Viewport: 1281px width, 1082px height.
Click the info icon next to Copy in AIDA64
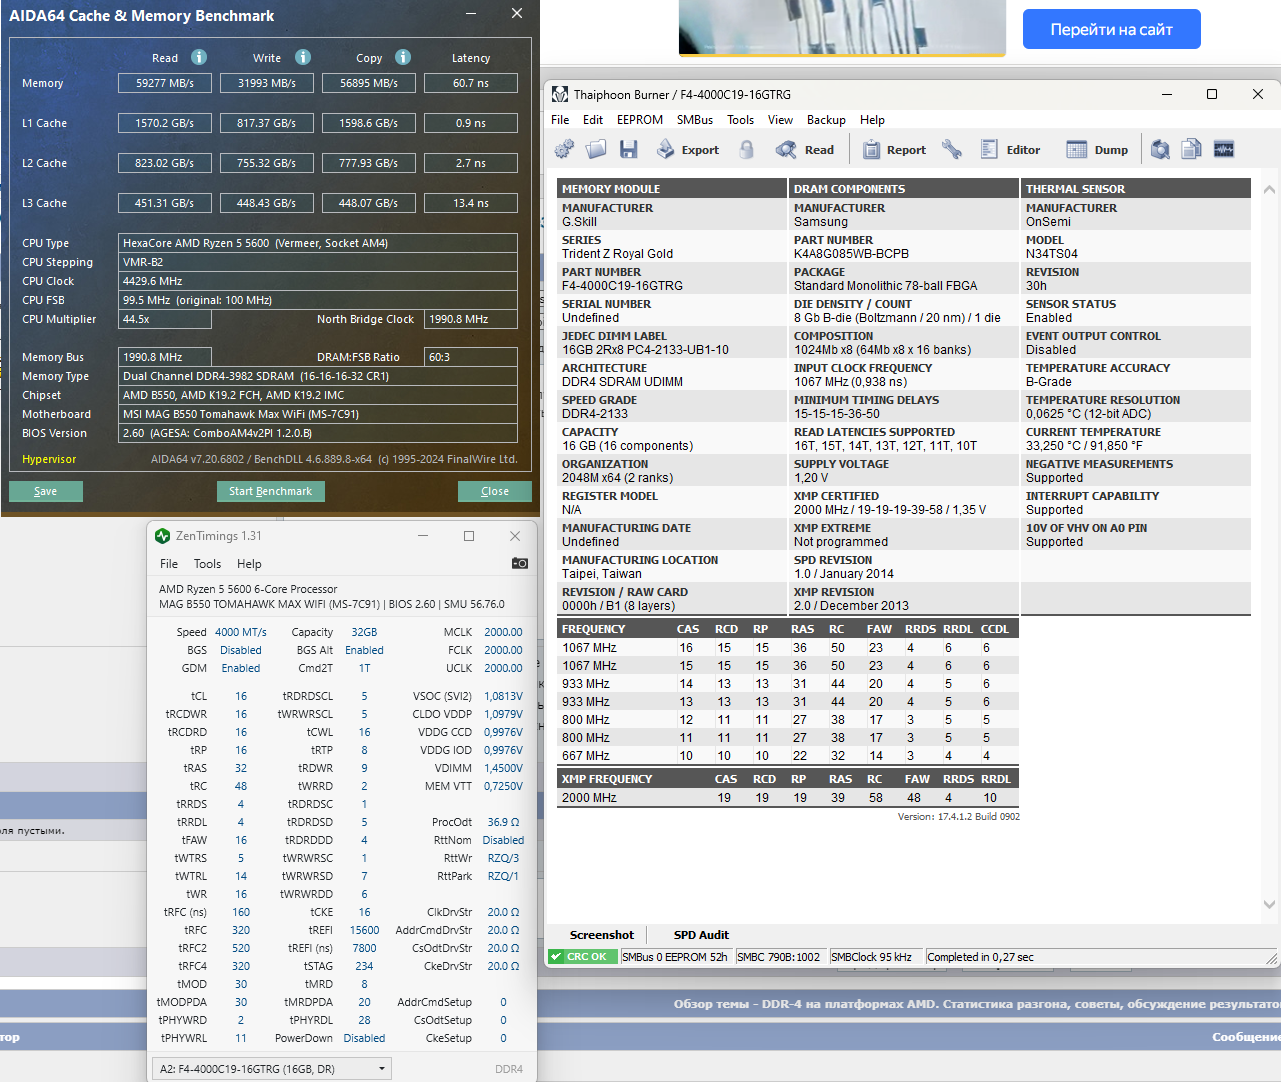click(x=403, y=57)
